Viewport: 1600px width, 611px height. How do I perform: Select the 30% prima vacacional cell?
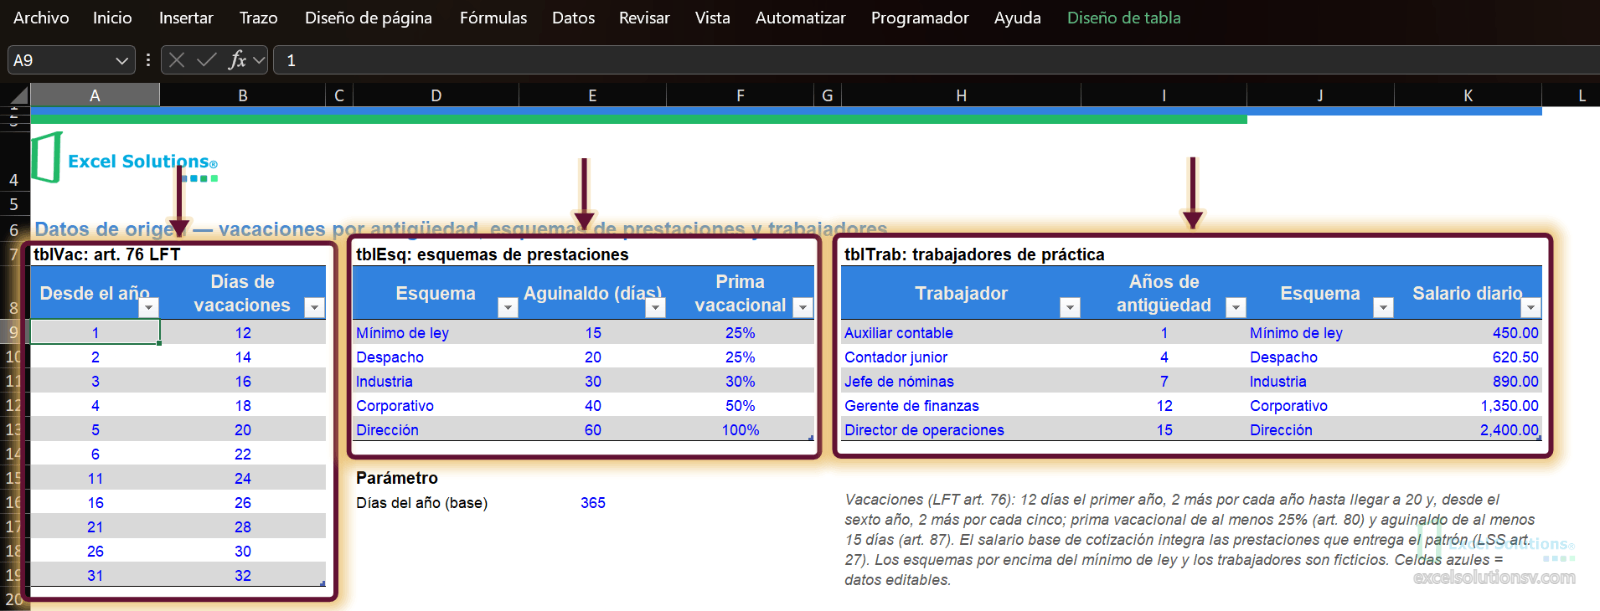coord(740,381)
